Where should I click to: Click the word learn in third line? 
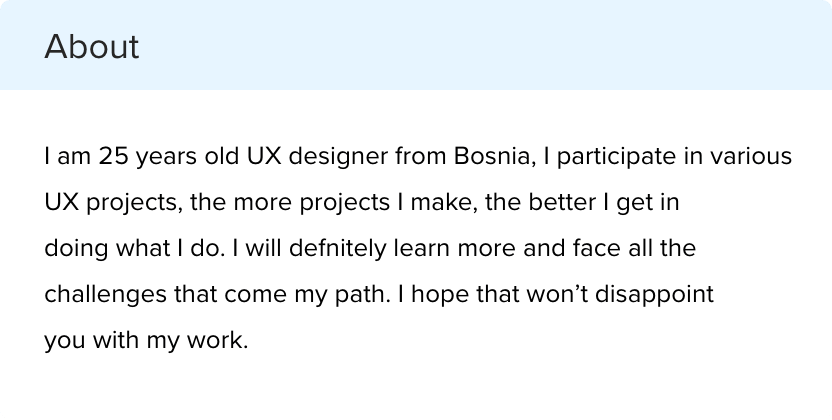coord(422,248)
